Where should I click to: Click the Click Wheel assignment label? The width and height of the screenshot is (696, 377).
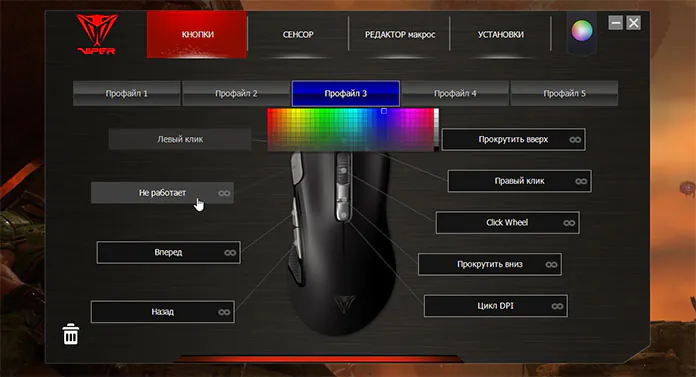point(507,222)
